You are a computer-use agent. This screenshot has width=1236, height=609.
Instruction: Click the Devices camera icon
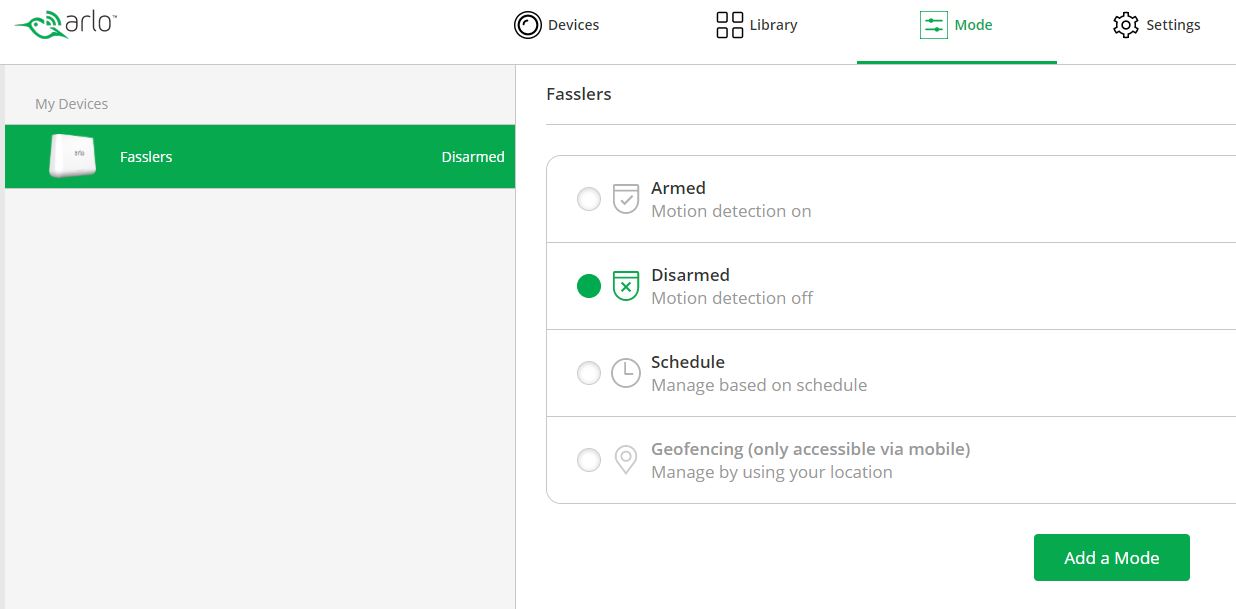click(527, 25)
